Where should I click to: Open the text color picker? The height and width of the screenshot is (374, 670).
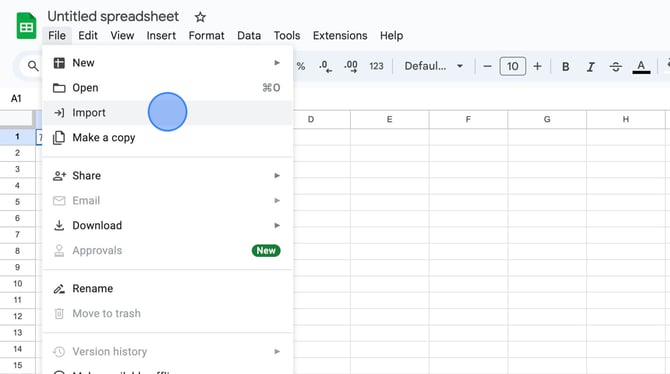tap(641, 67)
